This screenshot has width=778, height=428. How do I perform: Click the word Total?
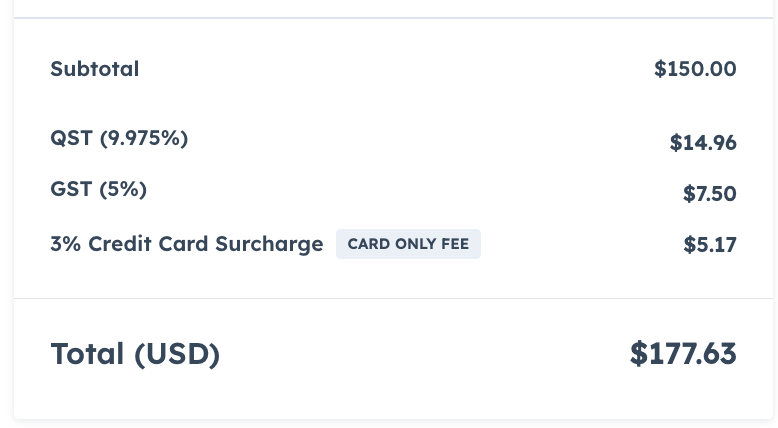tap(88, 354)
